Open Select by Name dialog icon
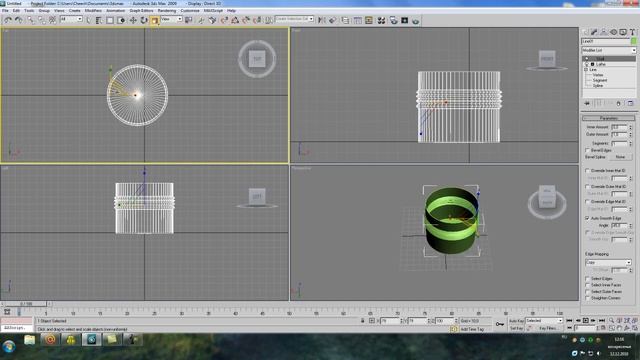The height and width of the screenshot is (360, 640). [99, 20]
